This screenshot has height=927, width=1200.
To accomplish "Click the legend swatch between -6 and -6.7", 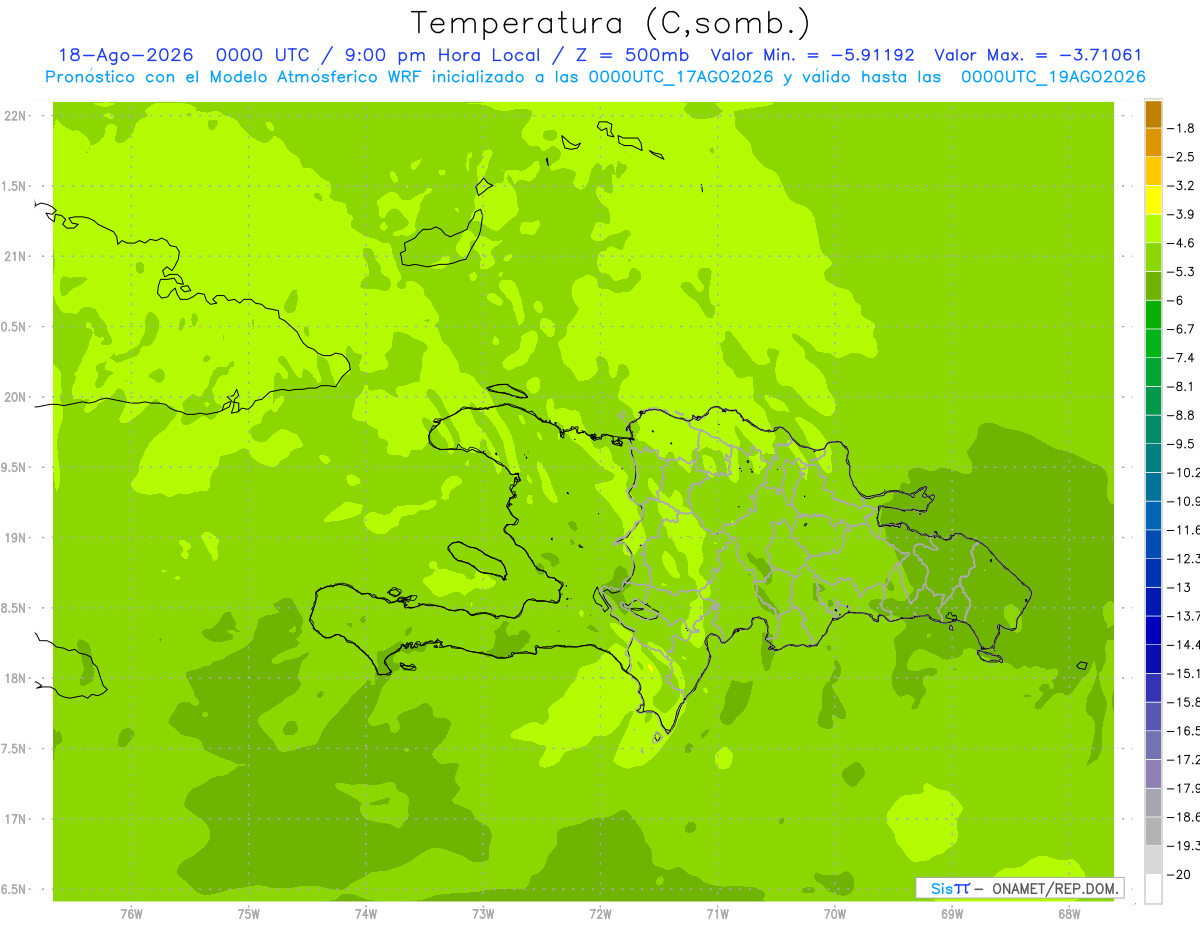I will [1153, 315].
